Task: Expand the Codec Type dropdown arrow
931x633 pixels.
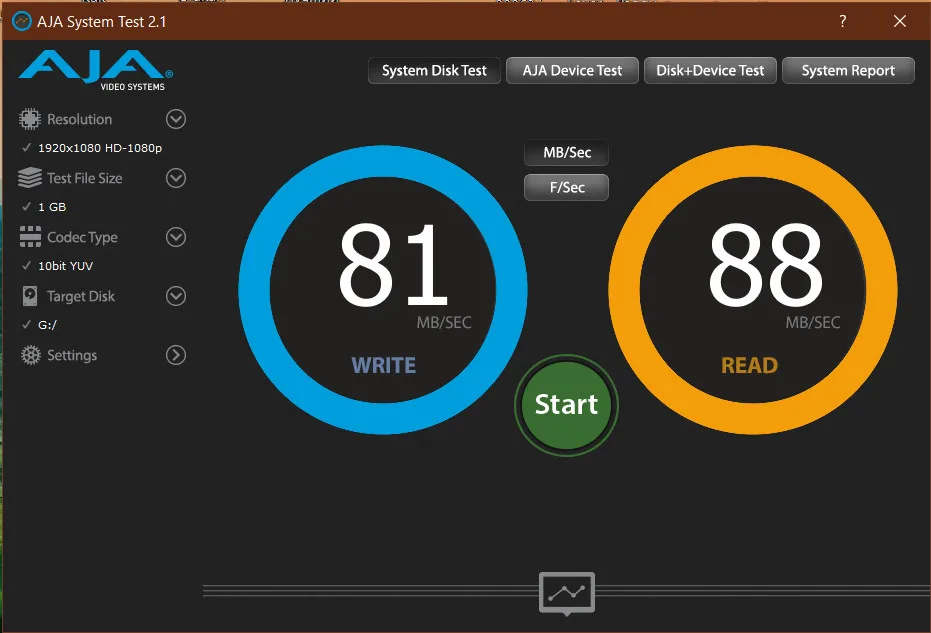Action: pos(176,237)
